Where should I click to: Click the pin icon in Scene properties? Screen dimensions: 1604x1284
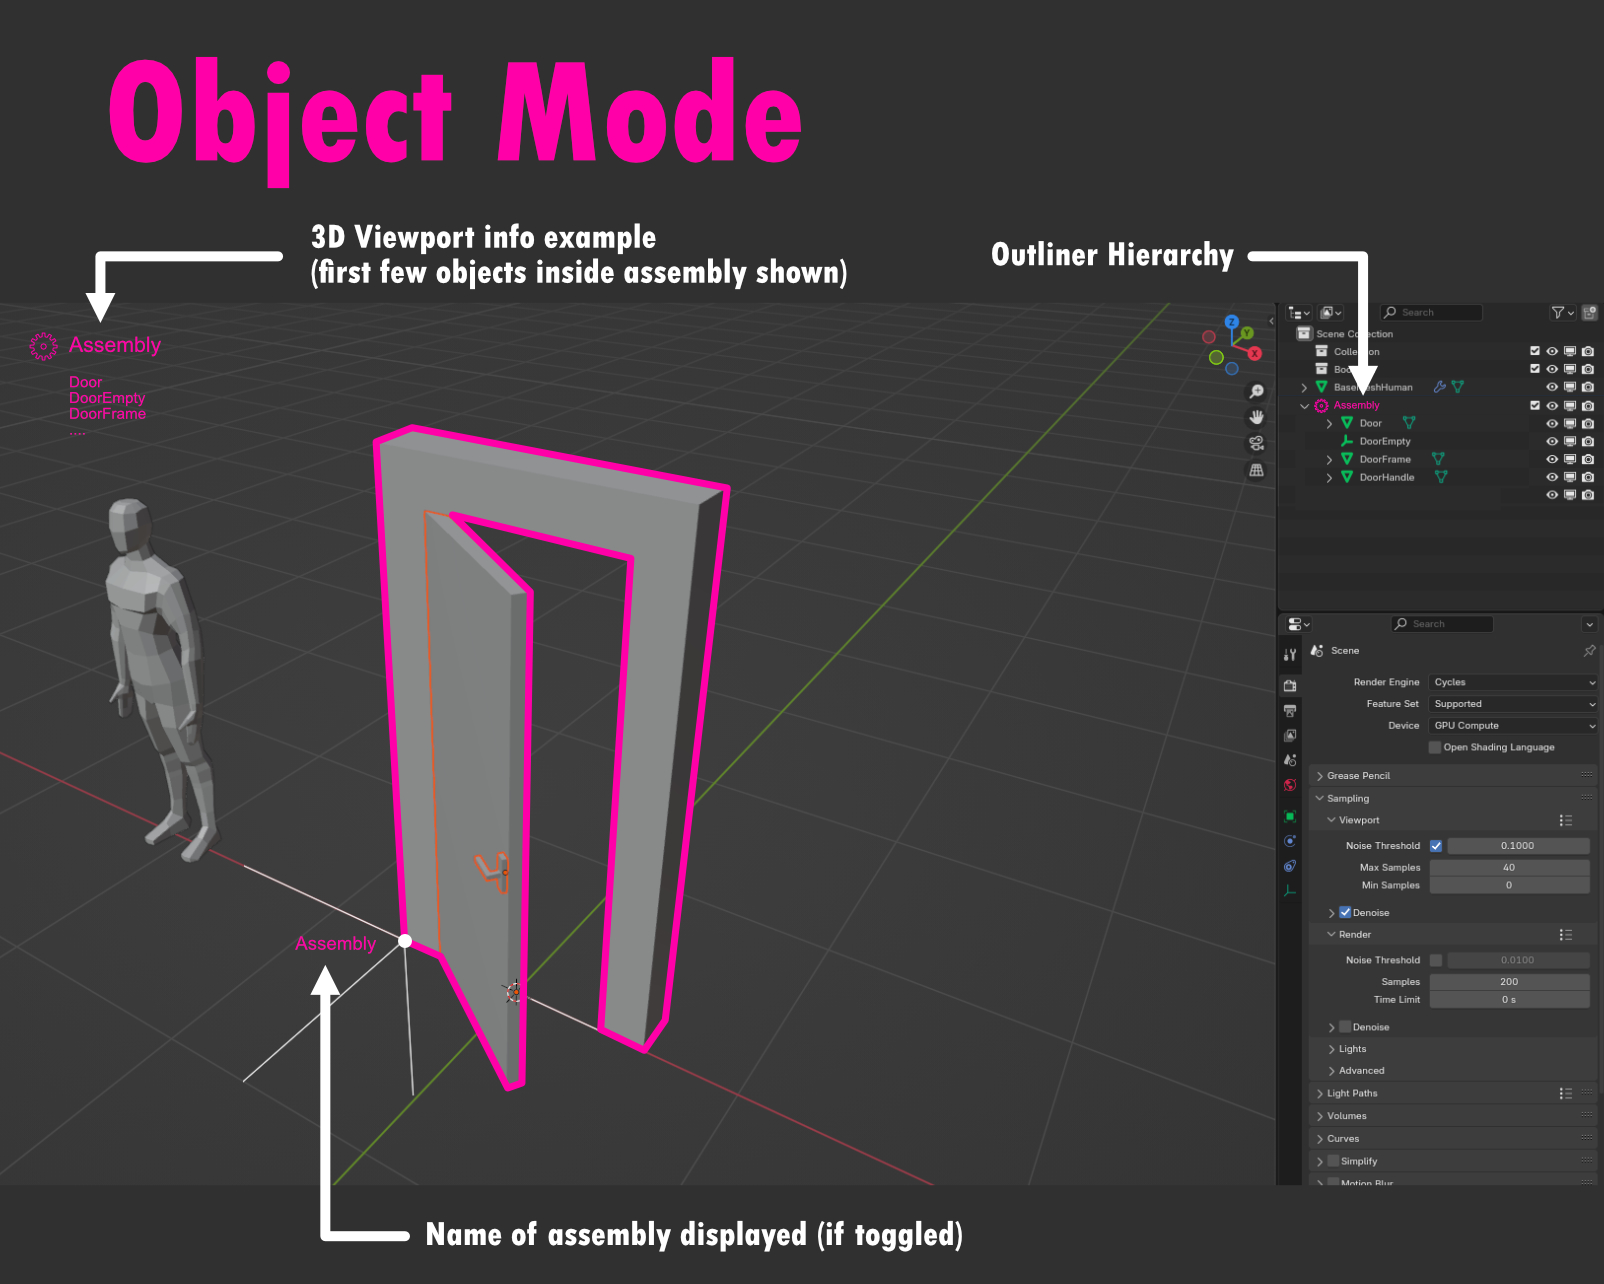1589,650
